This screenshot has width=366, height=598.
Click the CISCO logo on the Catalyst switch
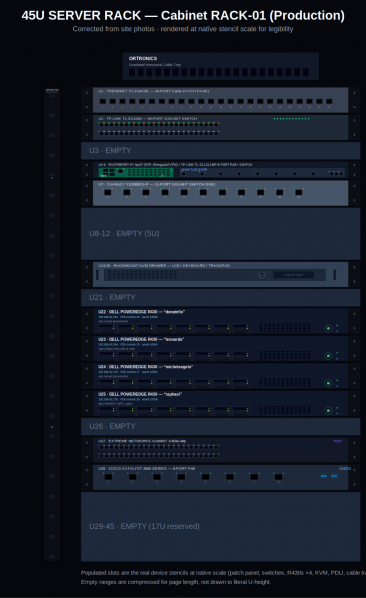[345, 468]
